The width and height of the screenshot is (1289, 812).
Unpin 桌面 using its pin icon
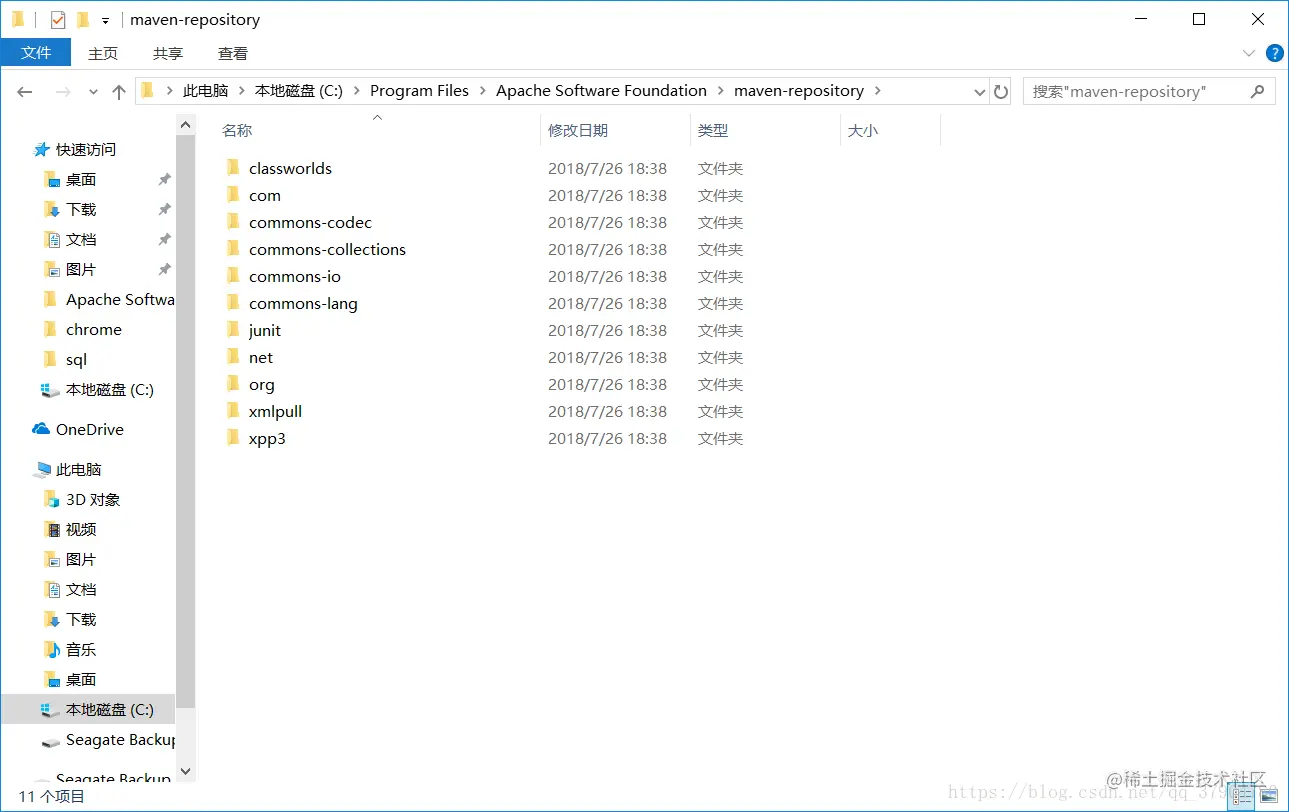click(x=165, y=180)
